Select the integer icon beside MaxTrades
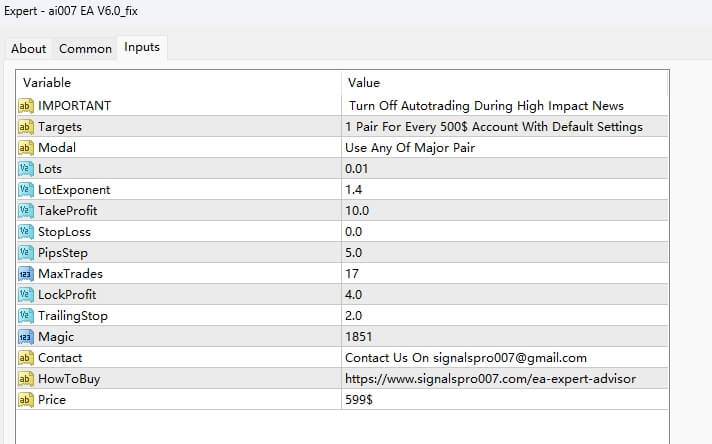712x444 pixels. pos(26,274)
